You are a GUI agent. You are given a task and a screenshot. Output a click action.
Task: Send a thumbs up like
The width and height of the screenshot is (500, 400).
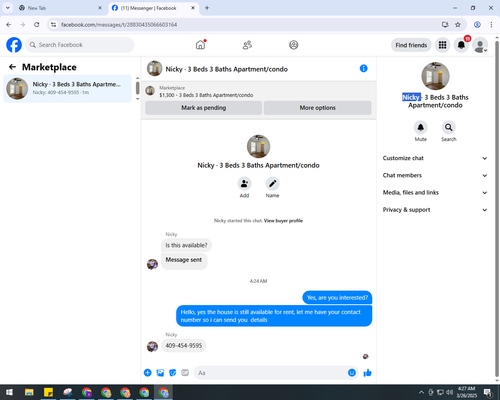click(367, 373)
